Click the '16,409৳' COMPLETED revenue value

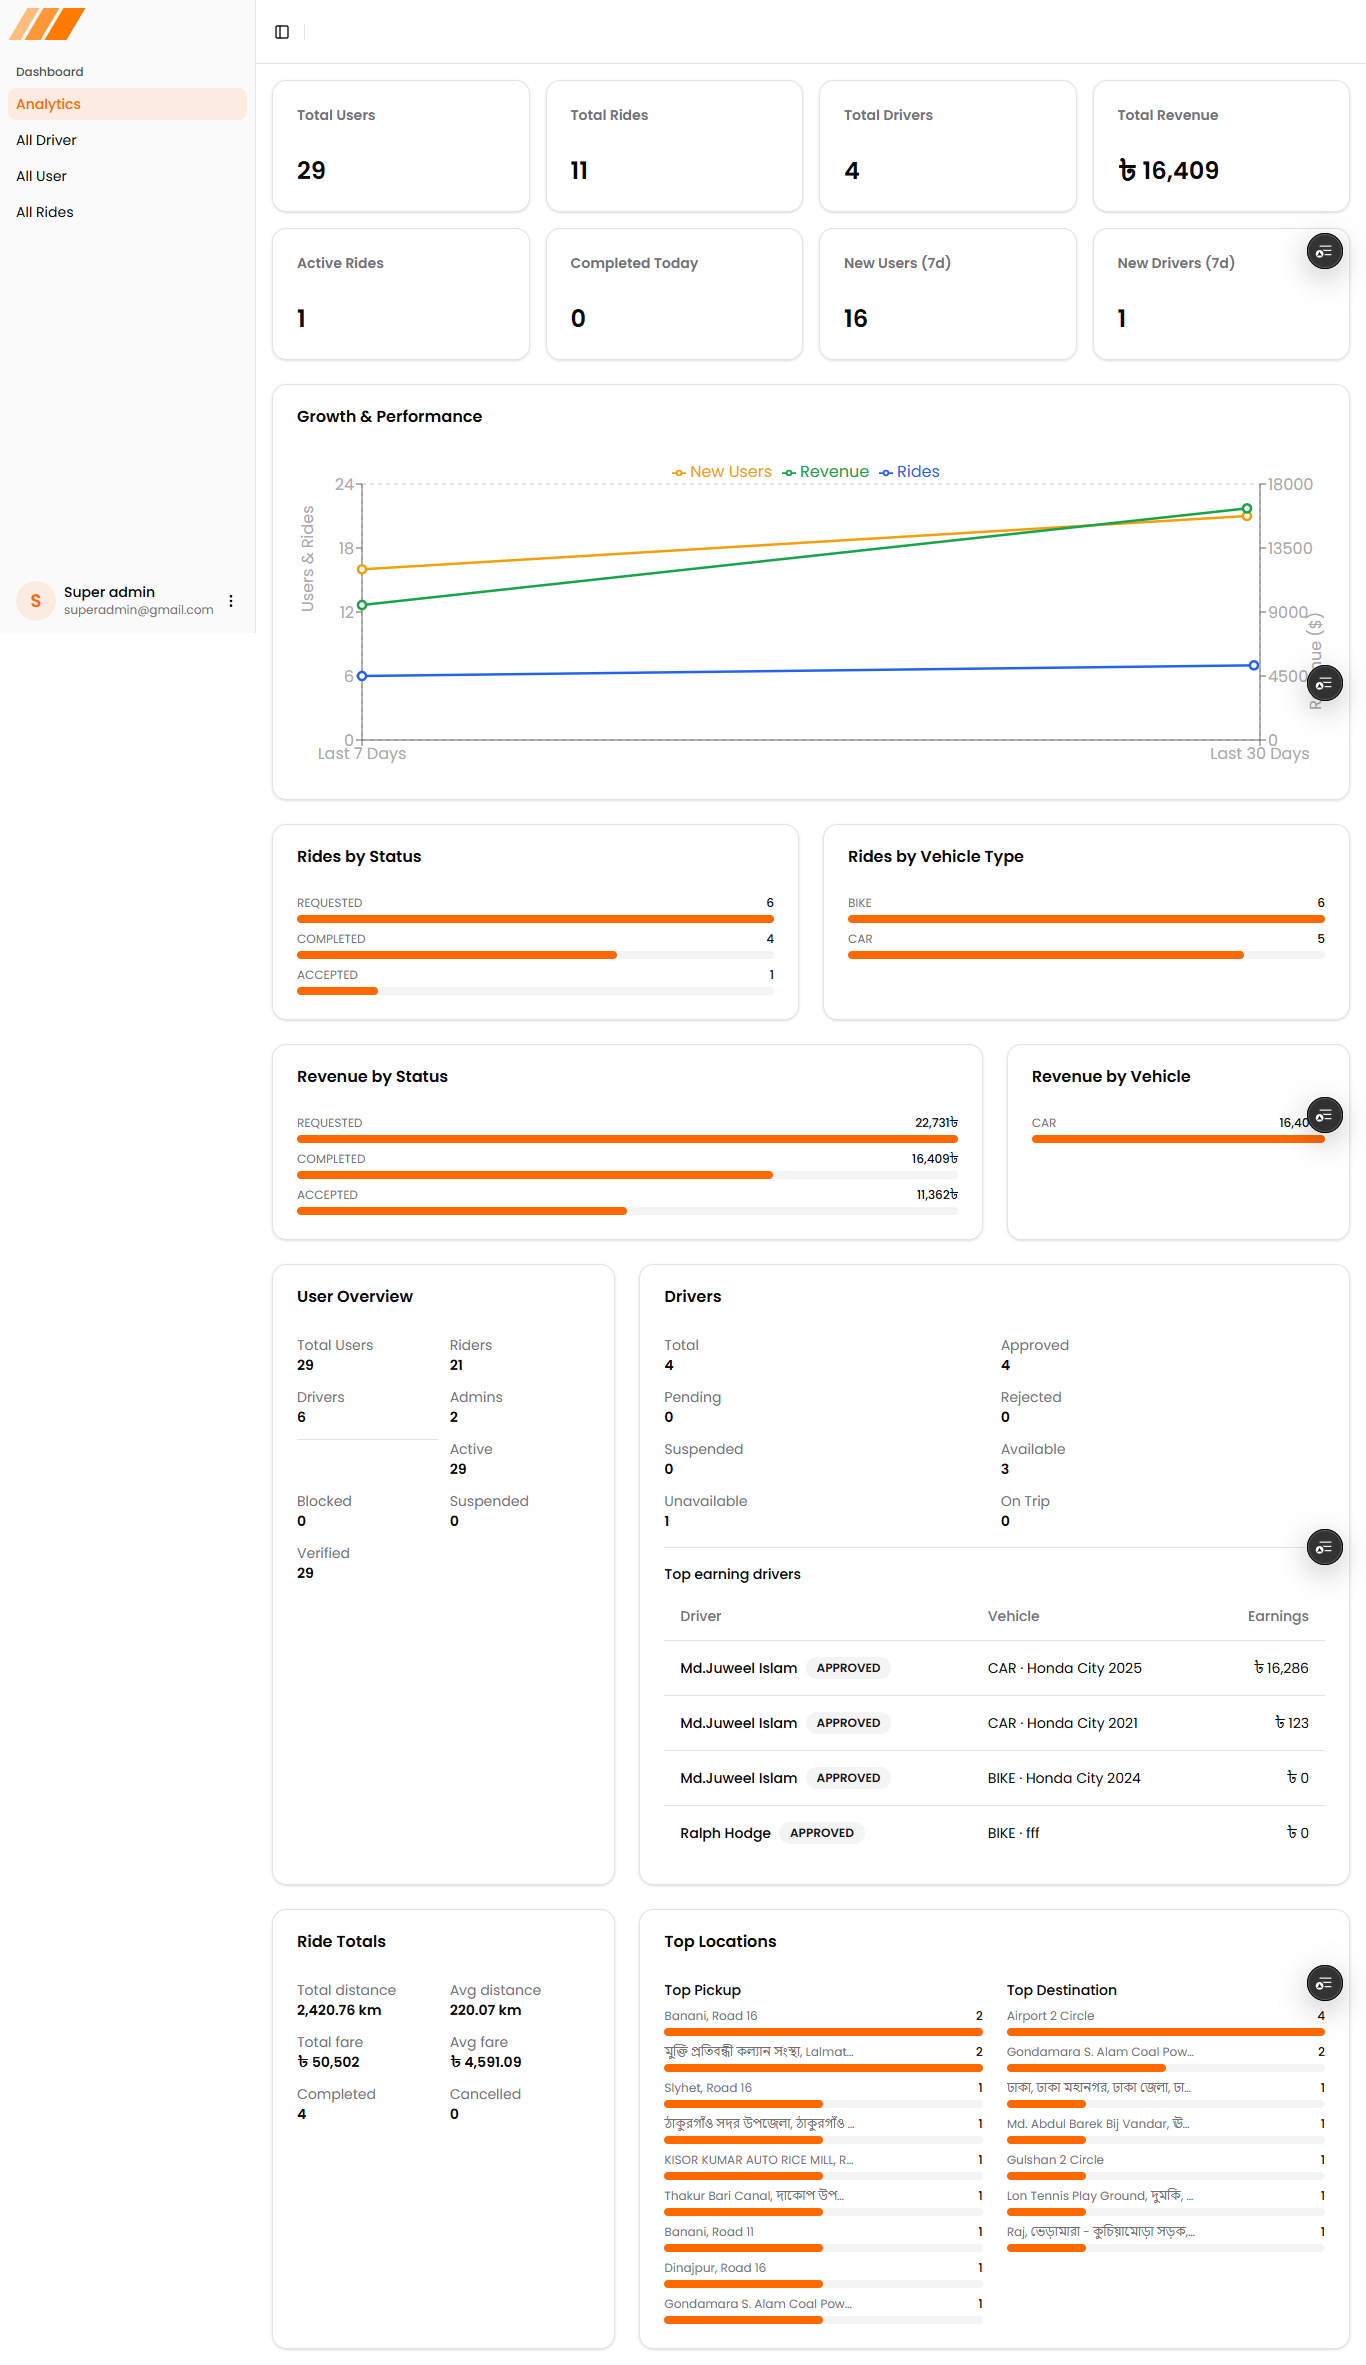pyautogui.click(x=934, y=1159)
